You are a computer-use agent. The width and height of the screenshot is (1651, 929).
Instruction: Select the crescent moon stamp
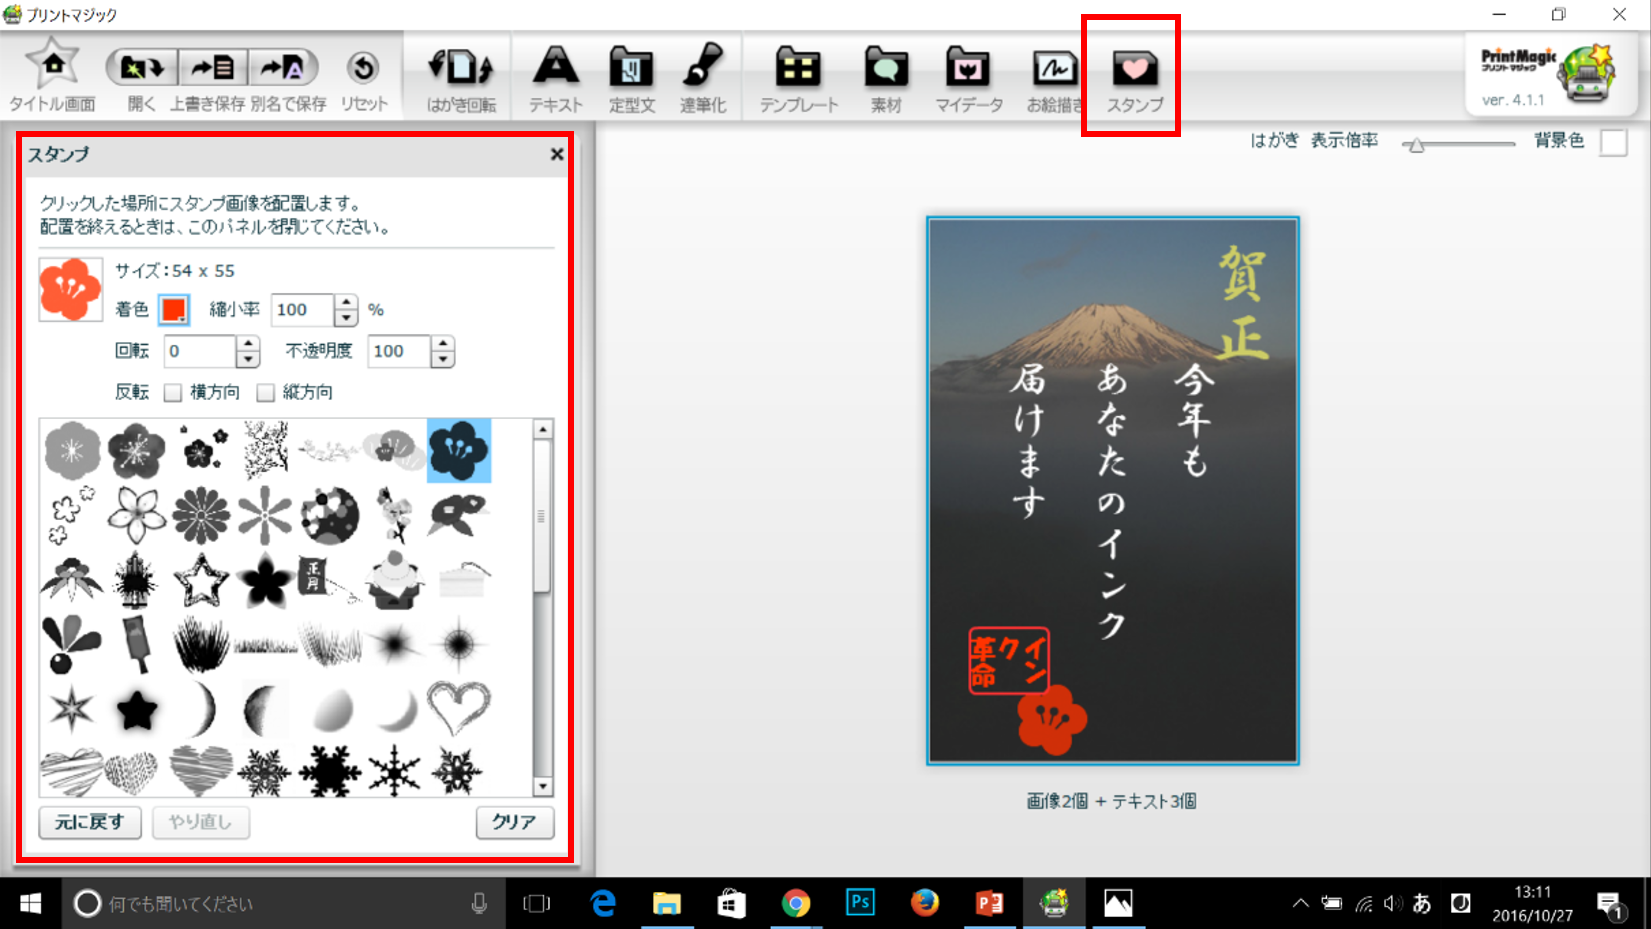[x=202, y=709]
